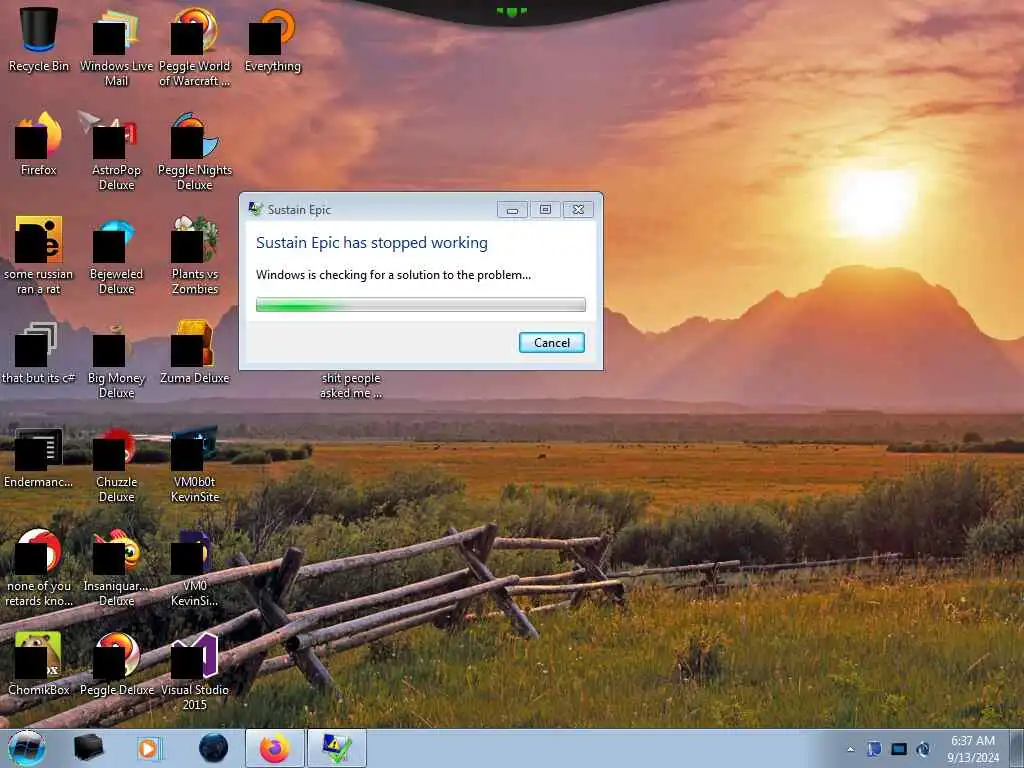1024x768 pixels.
Task: Select the VM0b0t KevinSite icon
Action: [195, 464]
